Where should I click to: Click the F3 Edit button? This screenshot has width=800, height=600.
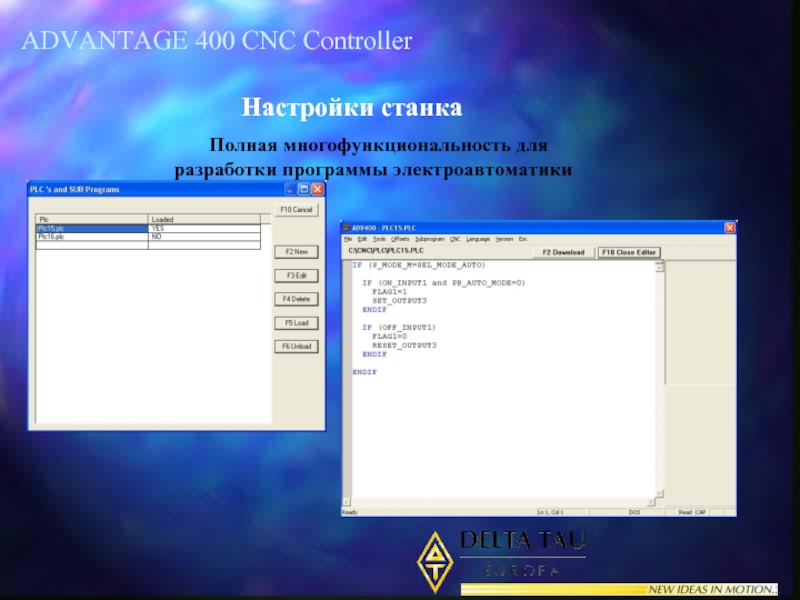[x=296, y=276]
